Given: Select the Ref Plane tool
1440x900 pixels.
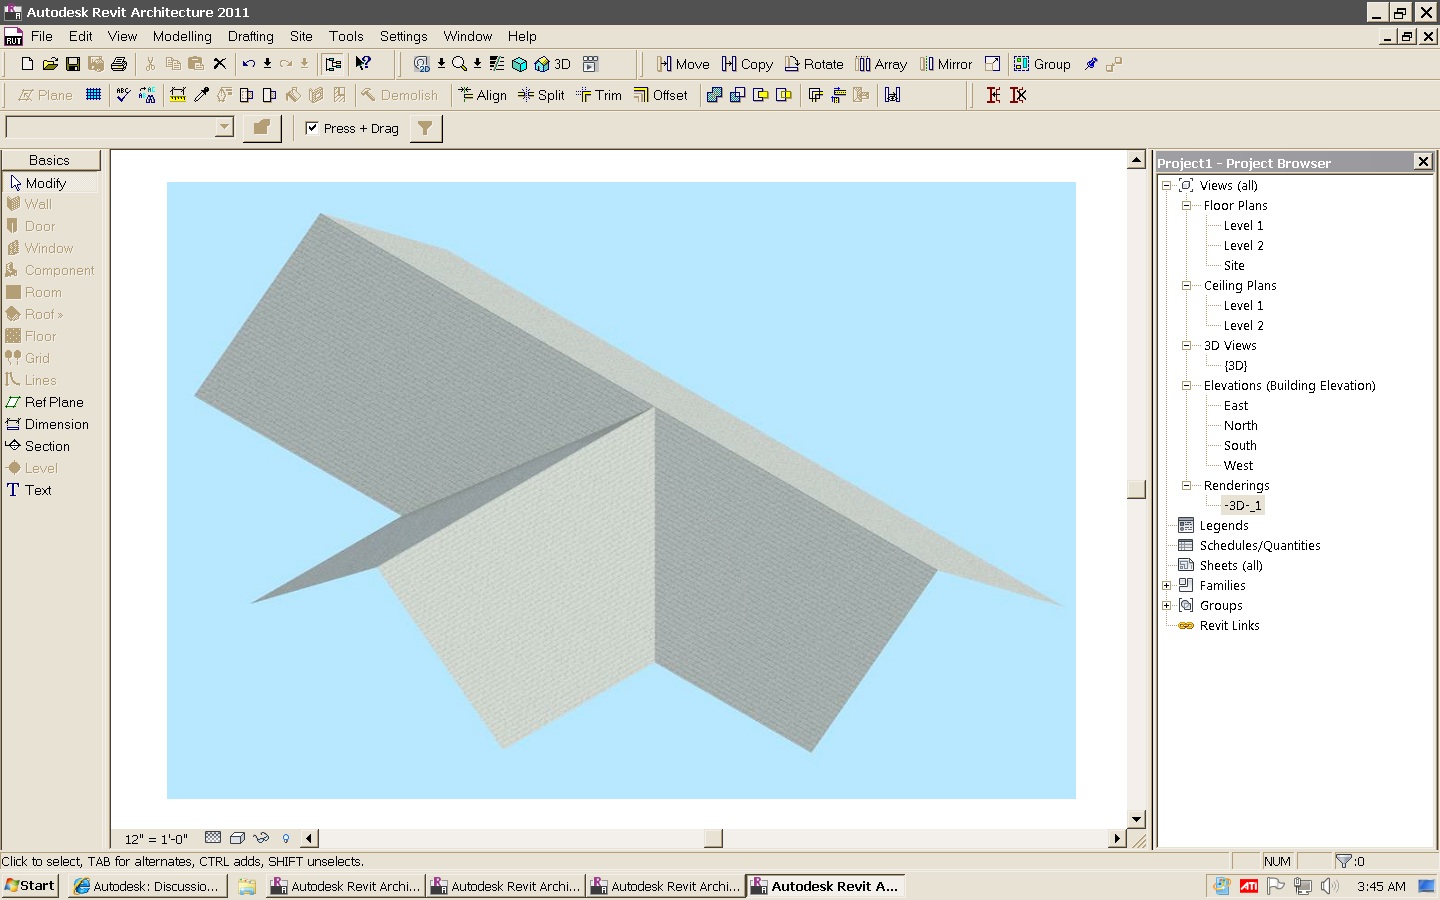Looking at the screenshot, I should click(x=45, y=402).
